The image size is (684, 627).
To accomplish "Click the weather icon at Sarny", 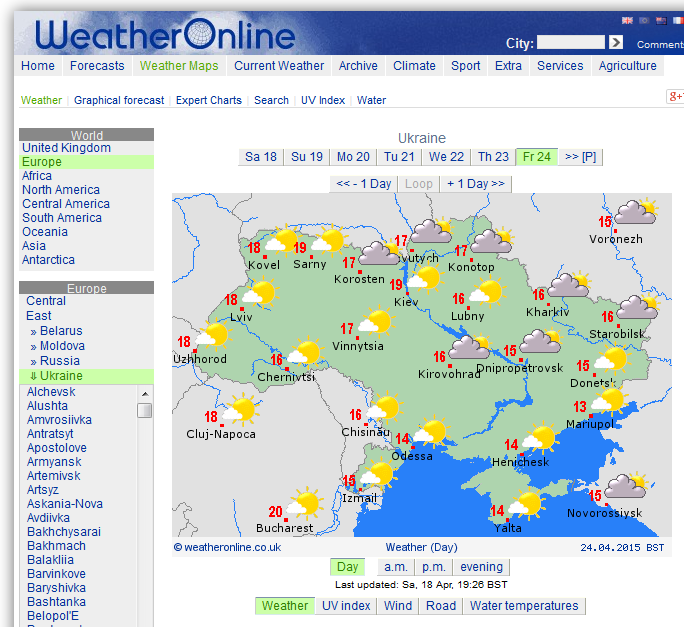I will click(x=329, y=241).
